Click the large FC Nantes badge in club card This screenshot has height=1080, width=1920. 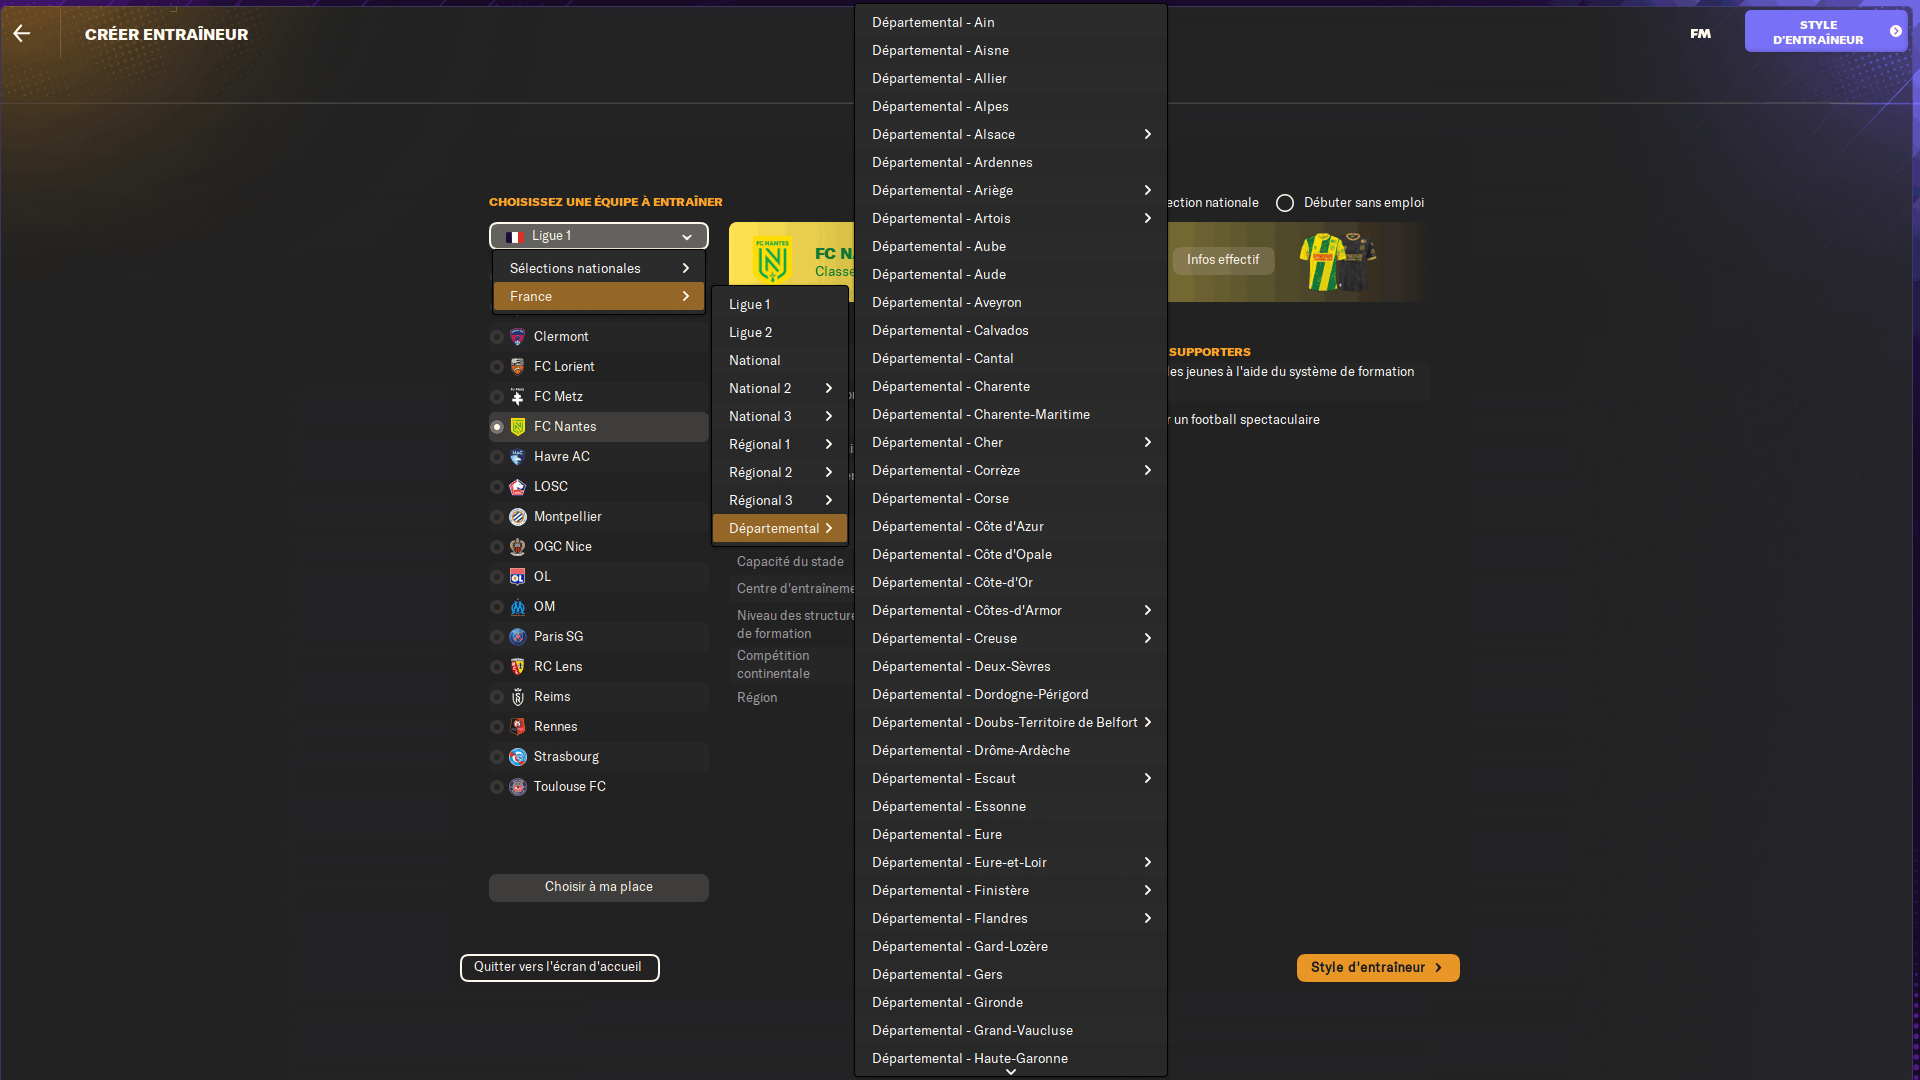772,260
